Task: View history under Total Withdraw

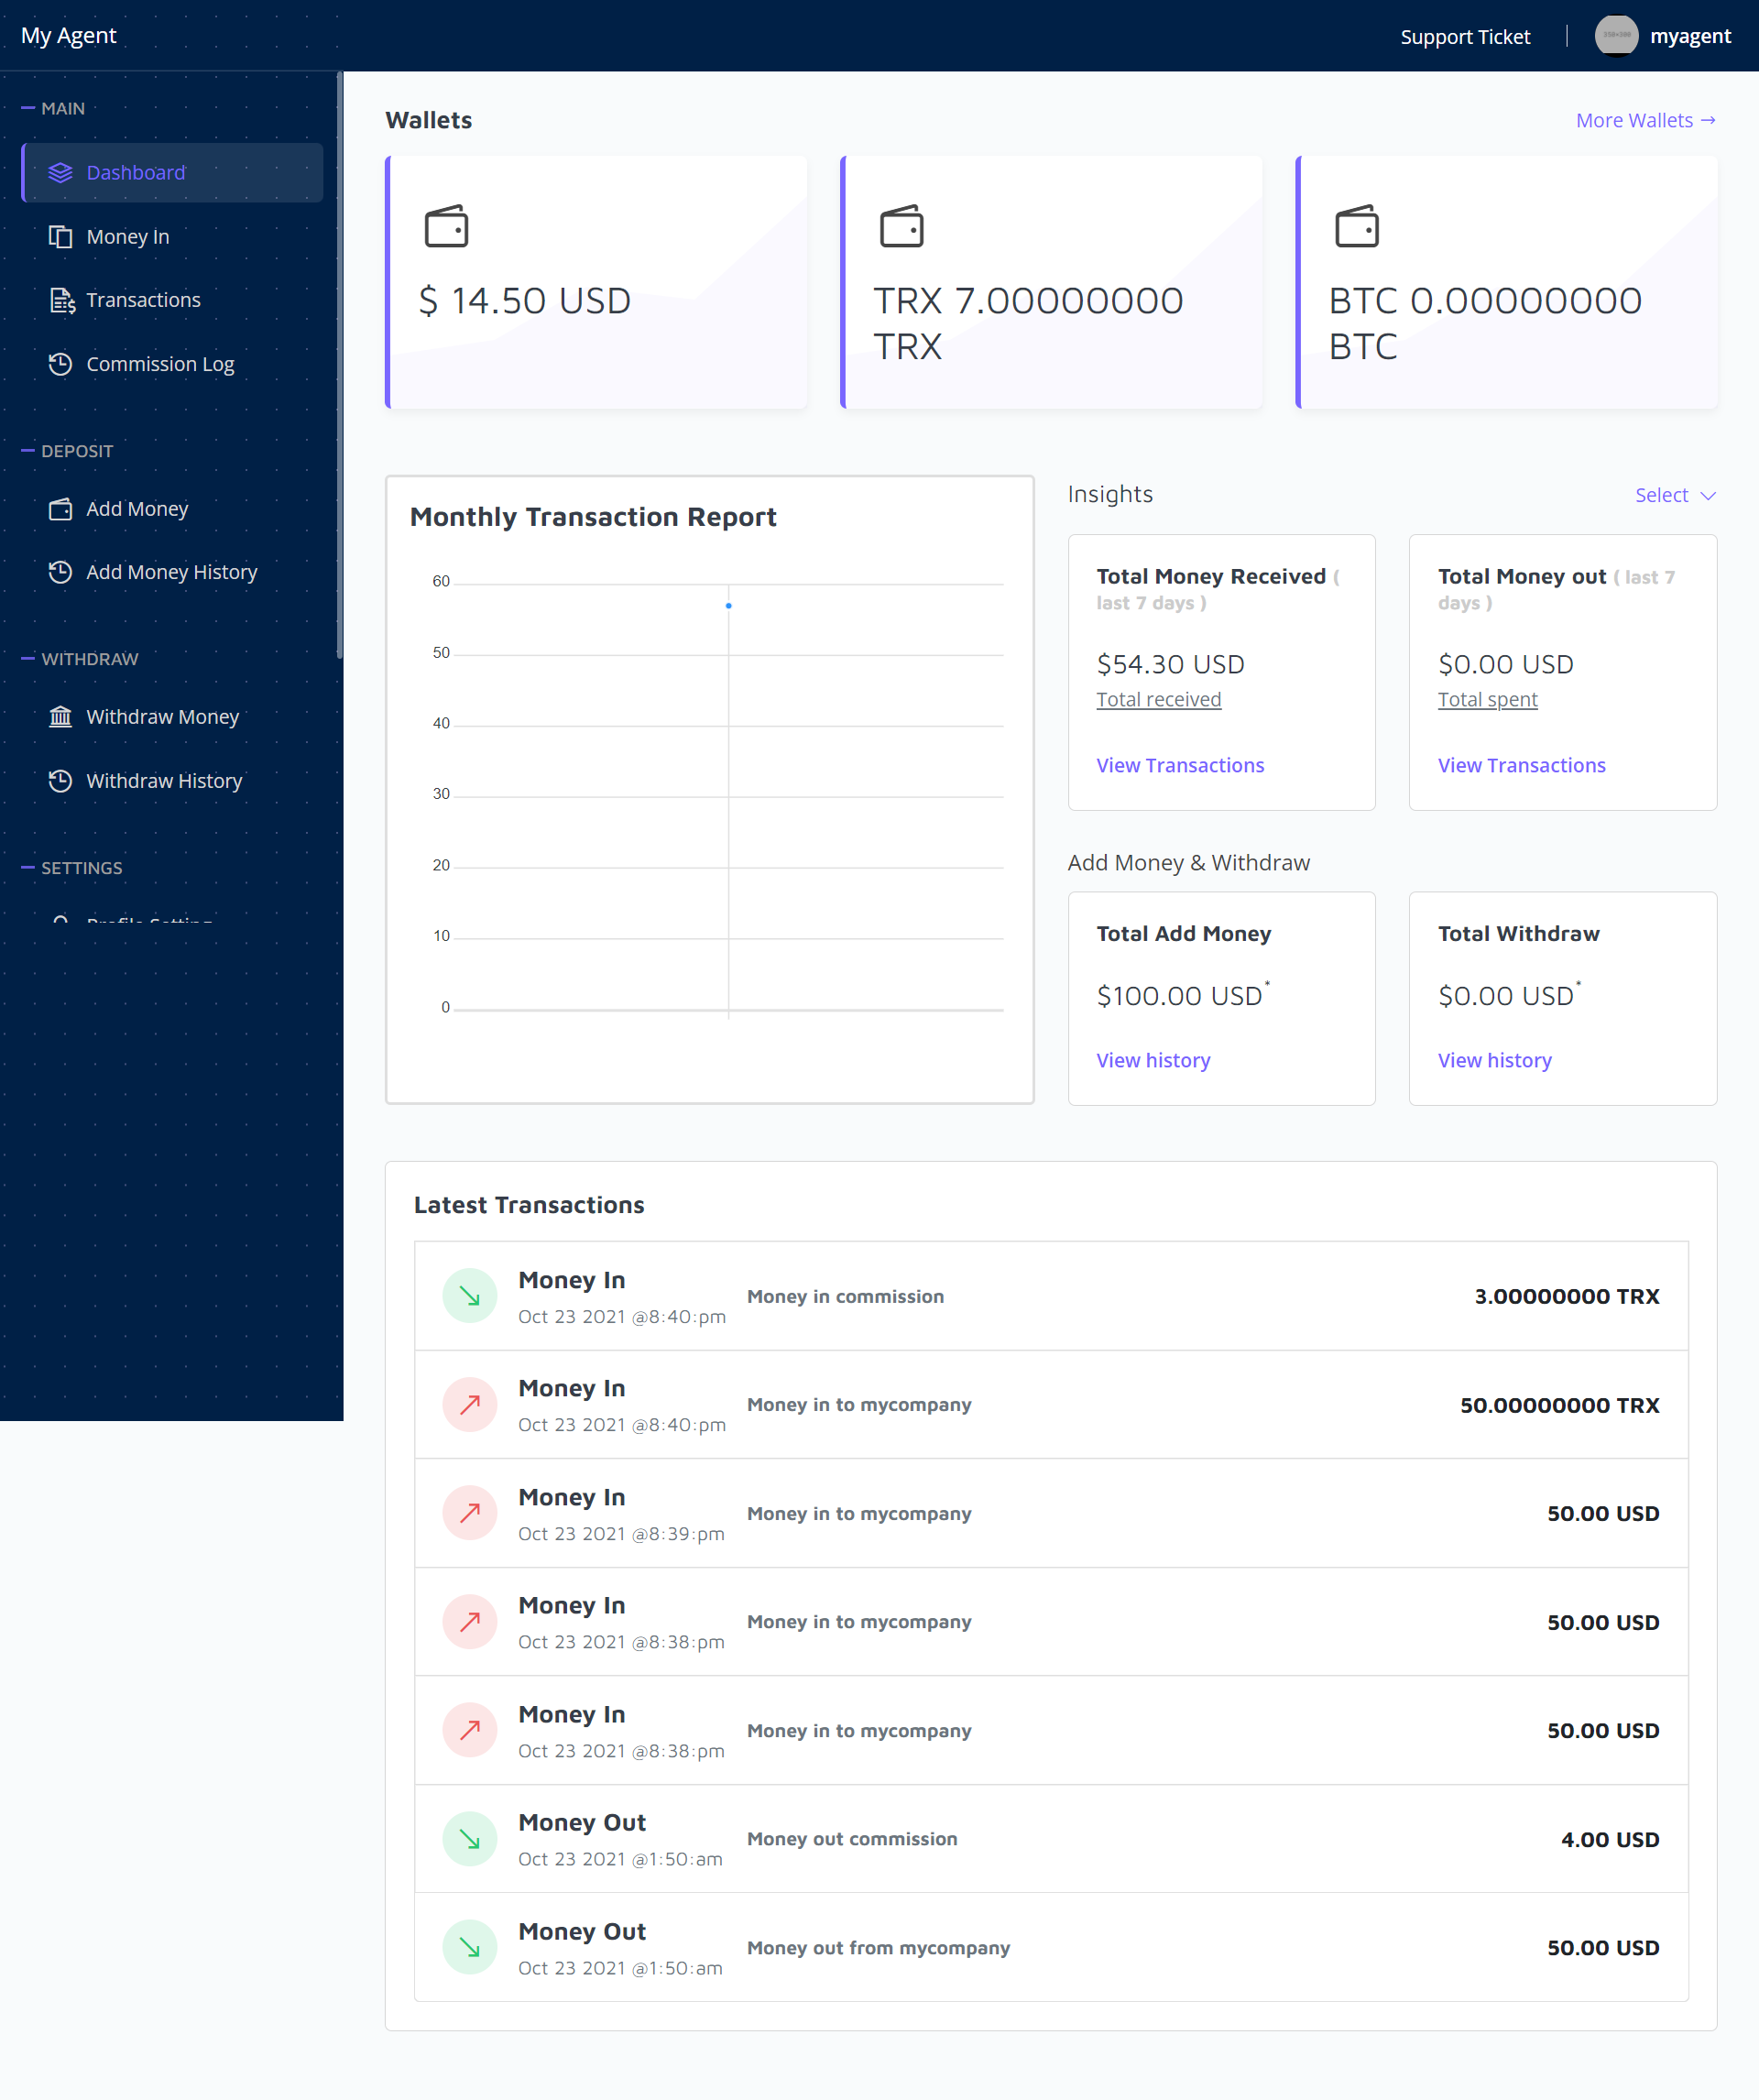Action: click(1494, 1060)
